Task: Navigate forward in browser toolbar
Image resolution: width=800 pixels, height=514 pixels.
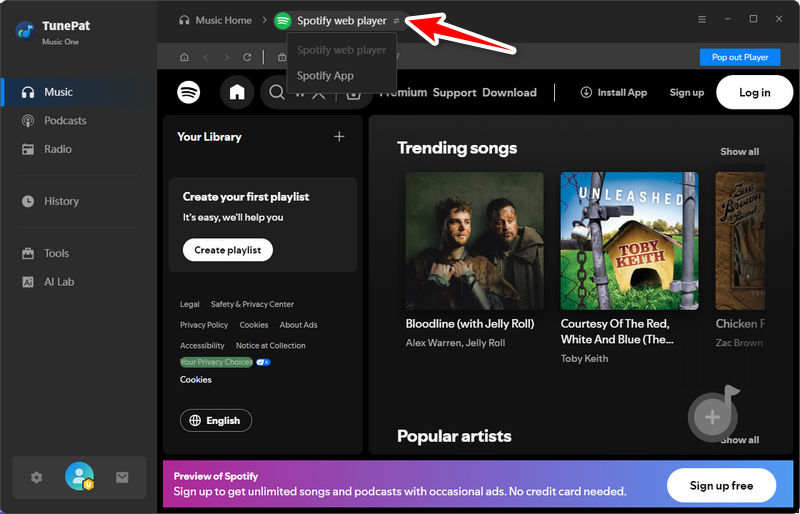Action: point(227,57)
